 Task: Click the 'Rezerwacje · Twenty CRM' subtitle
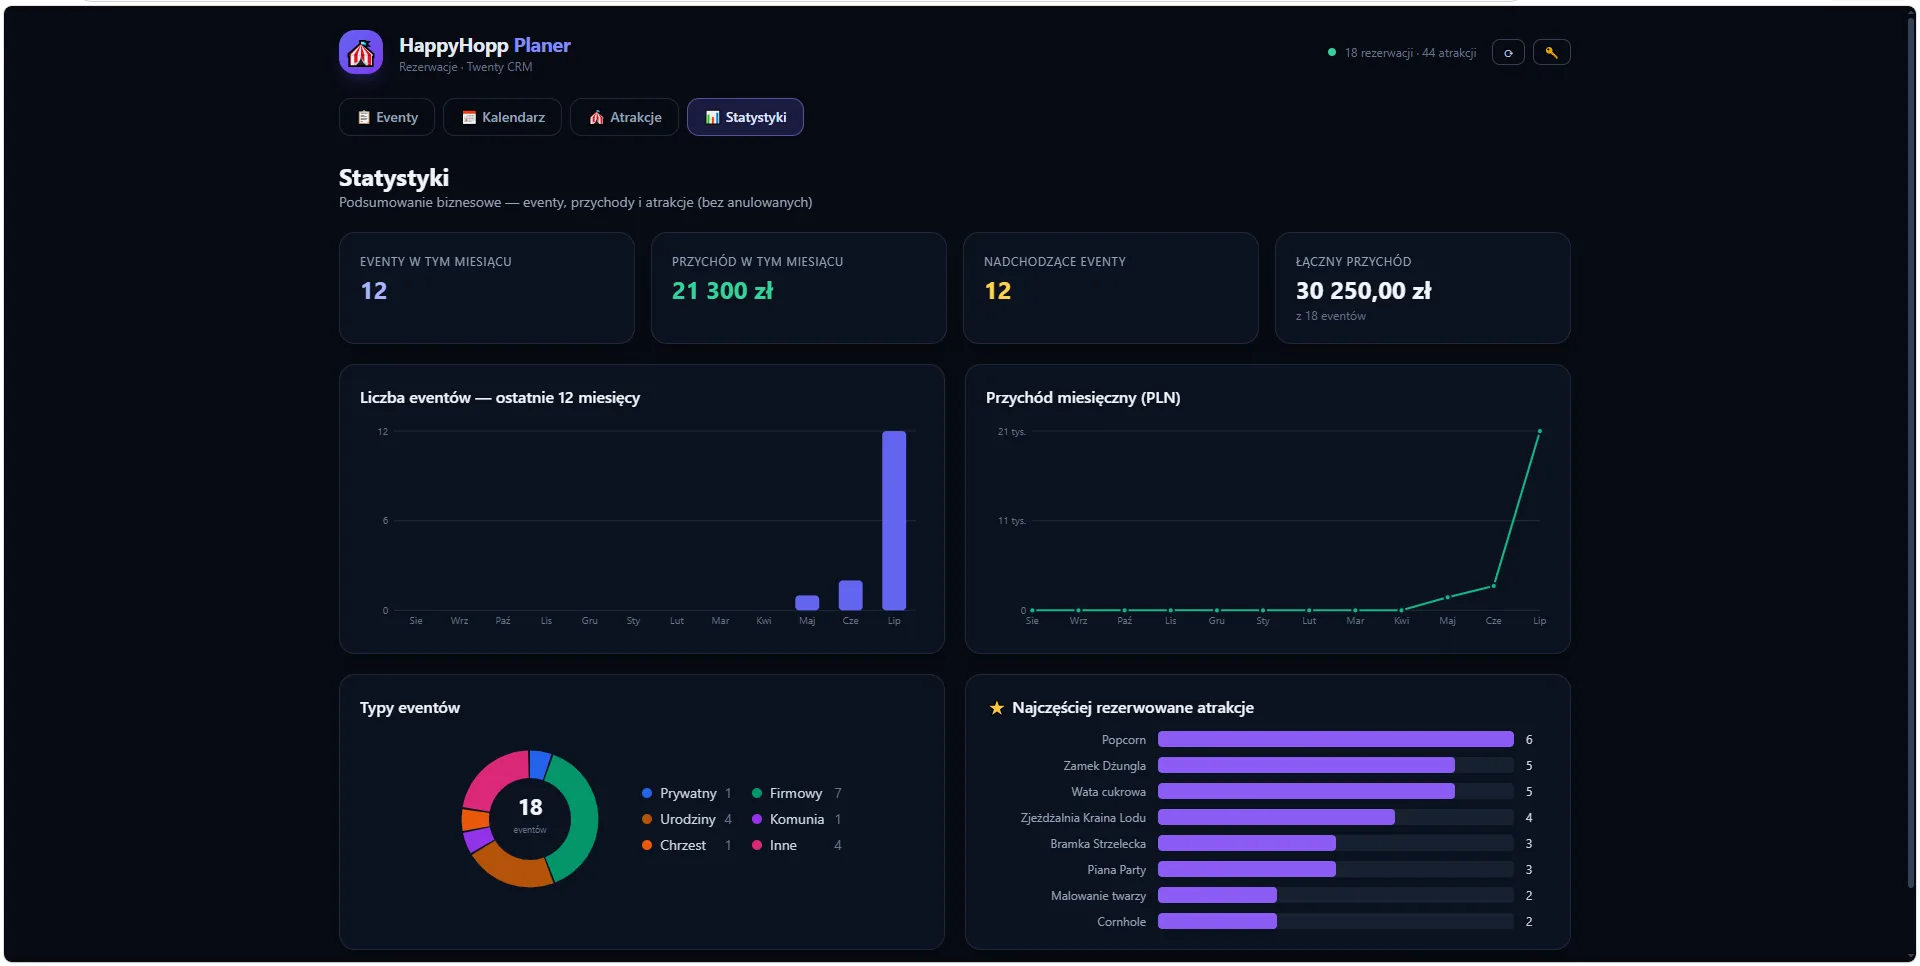pos(466,67)
